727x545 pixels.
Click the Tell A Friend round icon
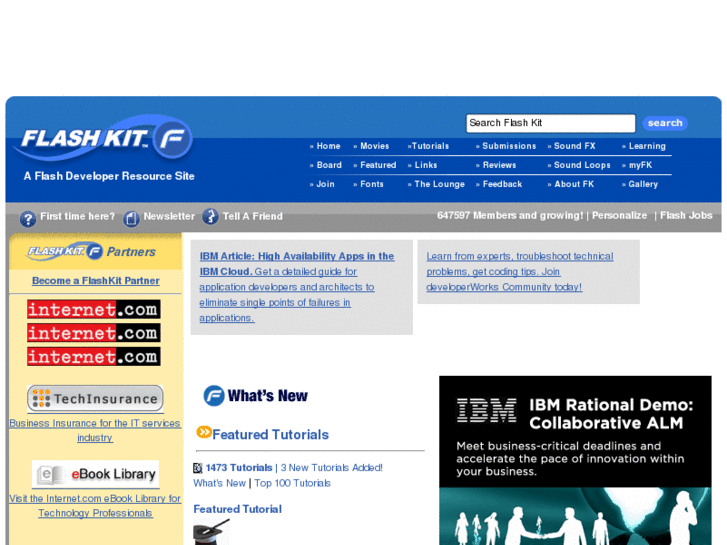click(x=210, y=216)
